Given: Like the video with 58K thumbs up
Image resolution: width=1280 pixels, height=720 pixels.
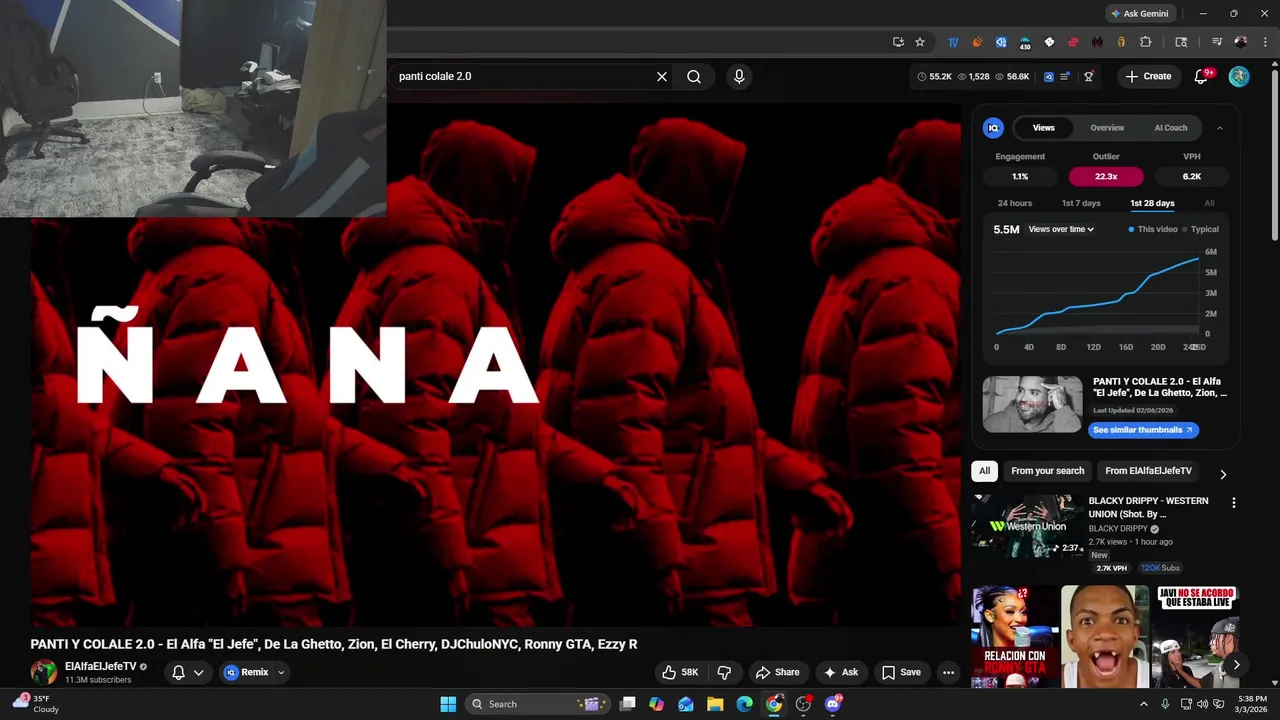Looking at the screenshot, I should 680,672.
